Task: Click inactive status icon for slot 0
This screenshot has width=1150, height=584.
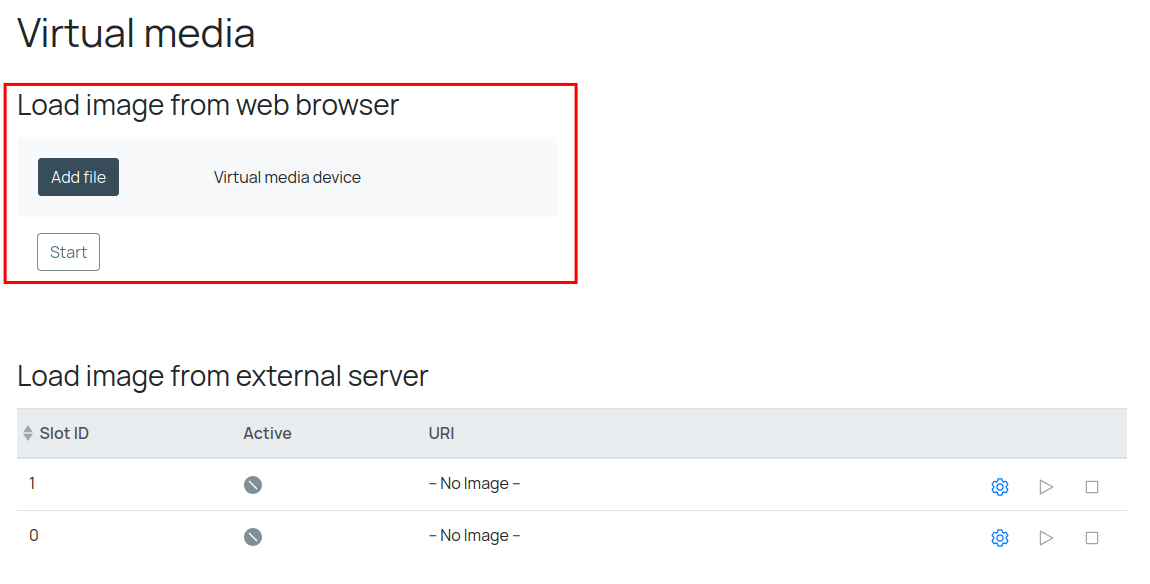Action: 253,537
